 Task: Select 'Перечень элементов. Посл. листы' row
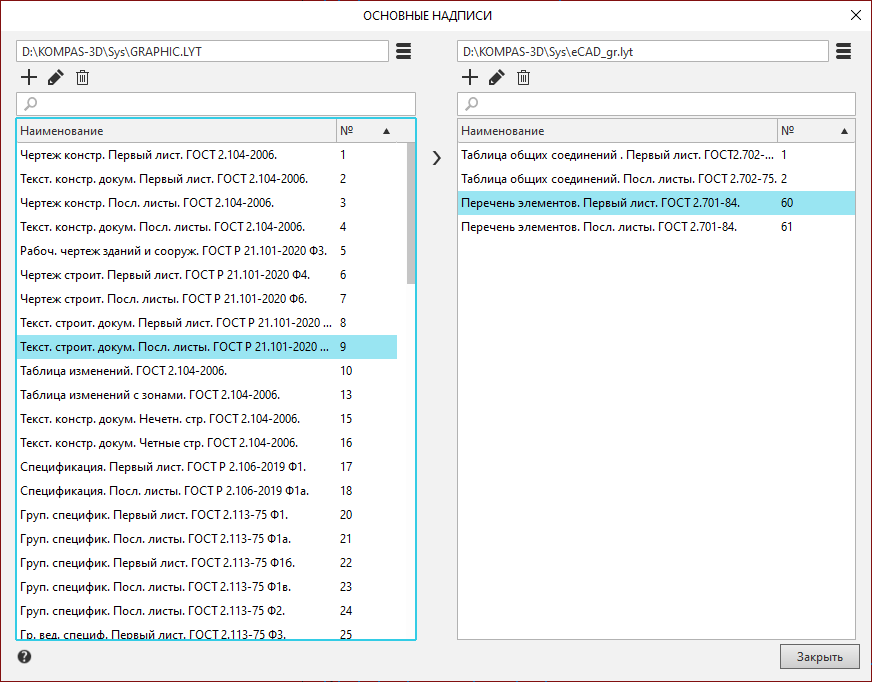pyautogui.click(x=598, y=227)
